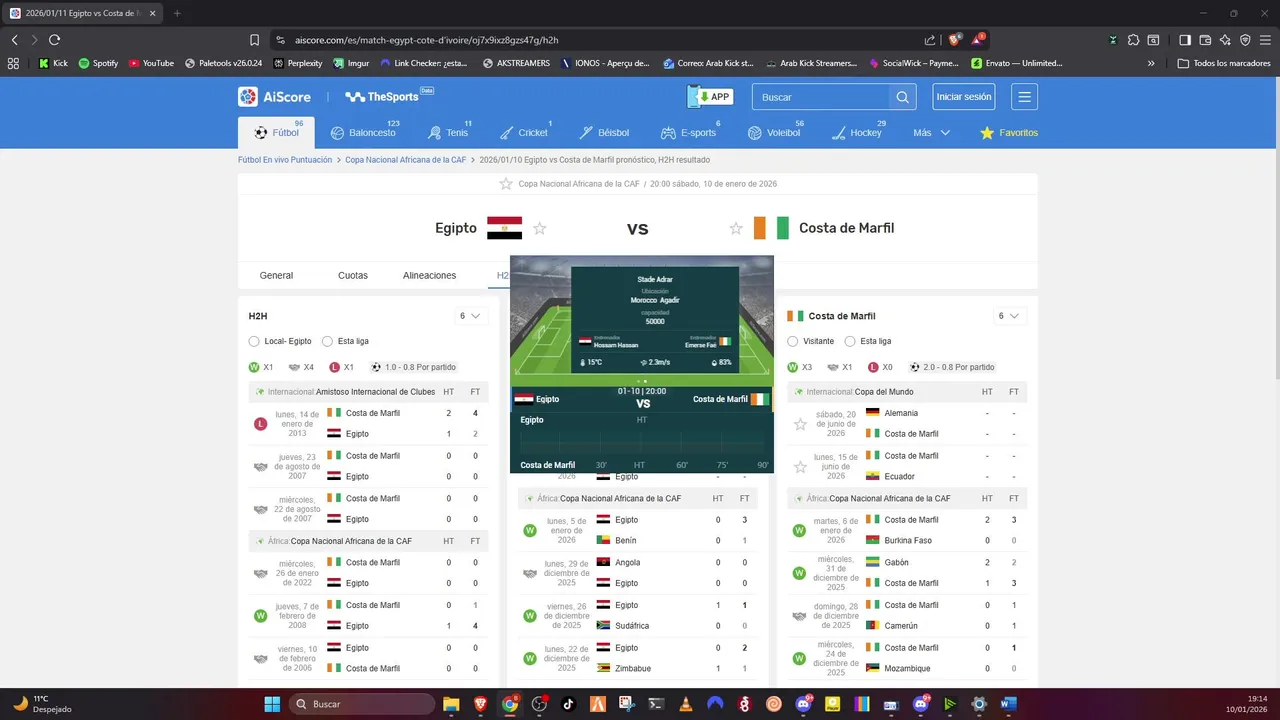Switch to the Cuotas tab
The image size is (1280, 720).
click(353, 275)
